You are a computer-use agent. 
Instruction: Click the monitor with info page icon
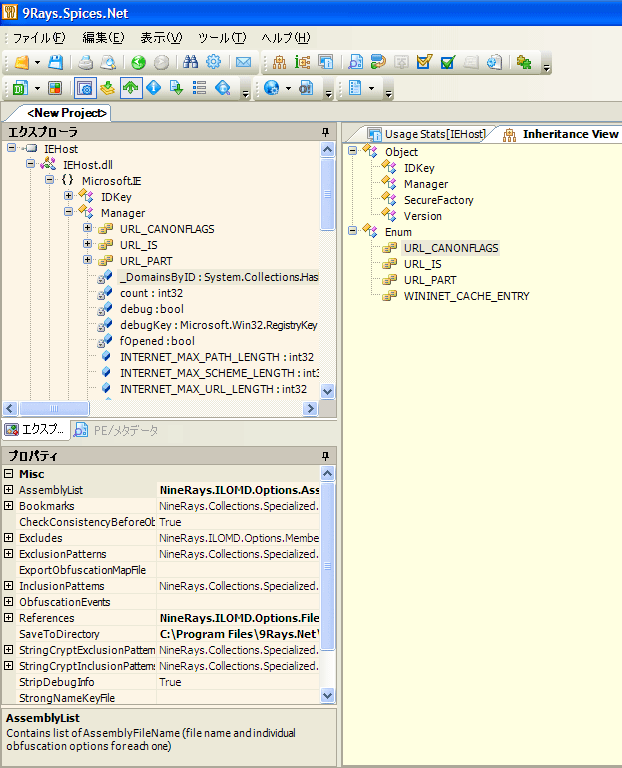tap(326, 63)
